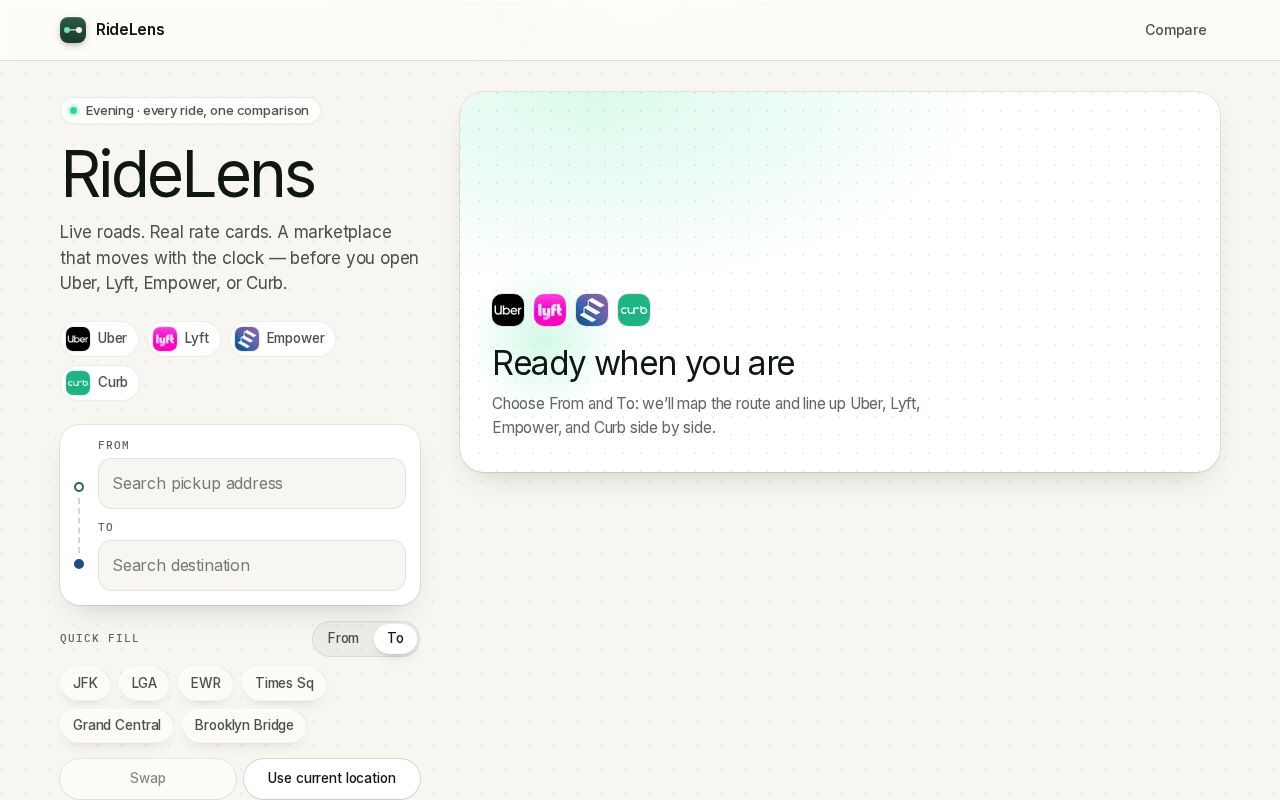Screen dimensions: 1280x800
Task: Click the pickup origin circle marker
Action: 79,487
